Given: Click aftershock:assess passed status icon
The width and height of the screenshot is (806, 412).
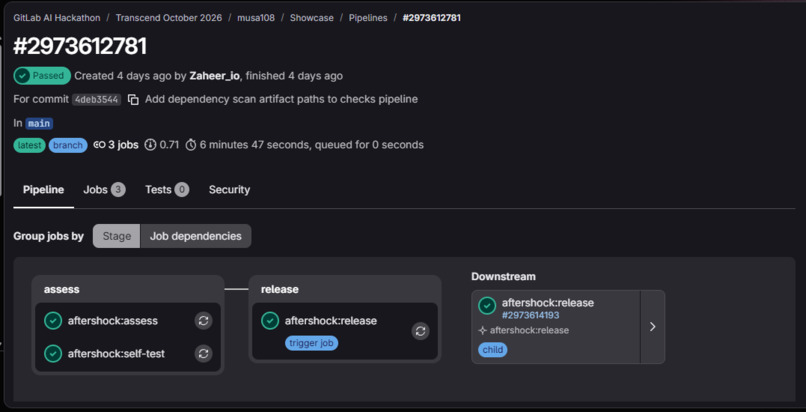Looking at the screenshot, I should coord(53,321).
